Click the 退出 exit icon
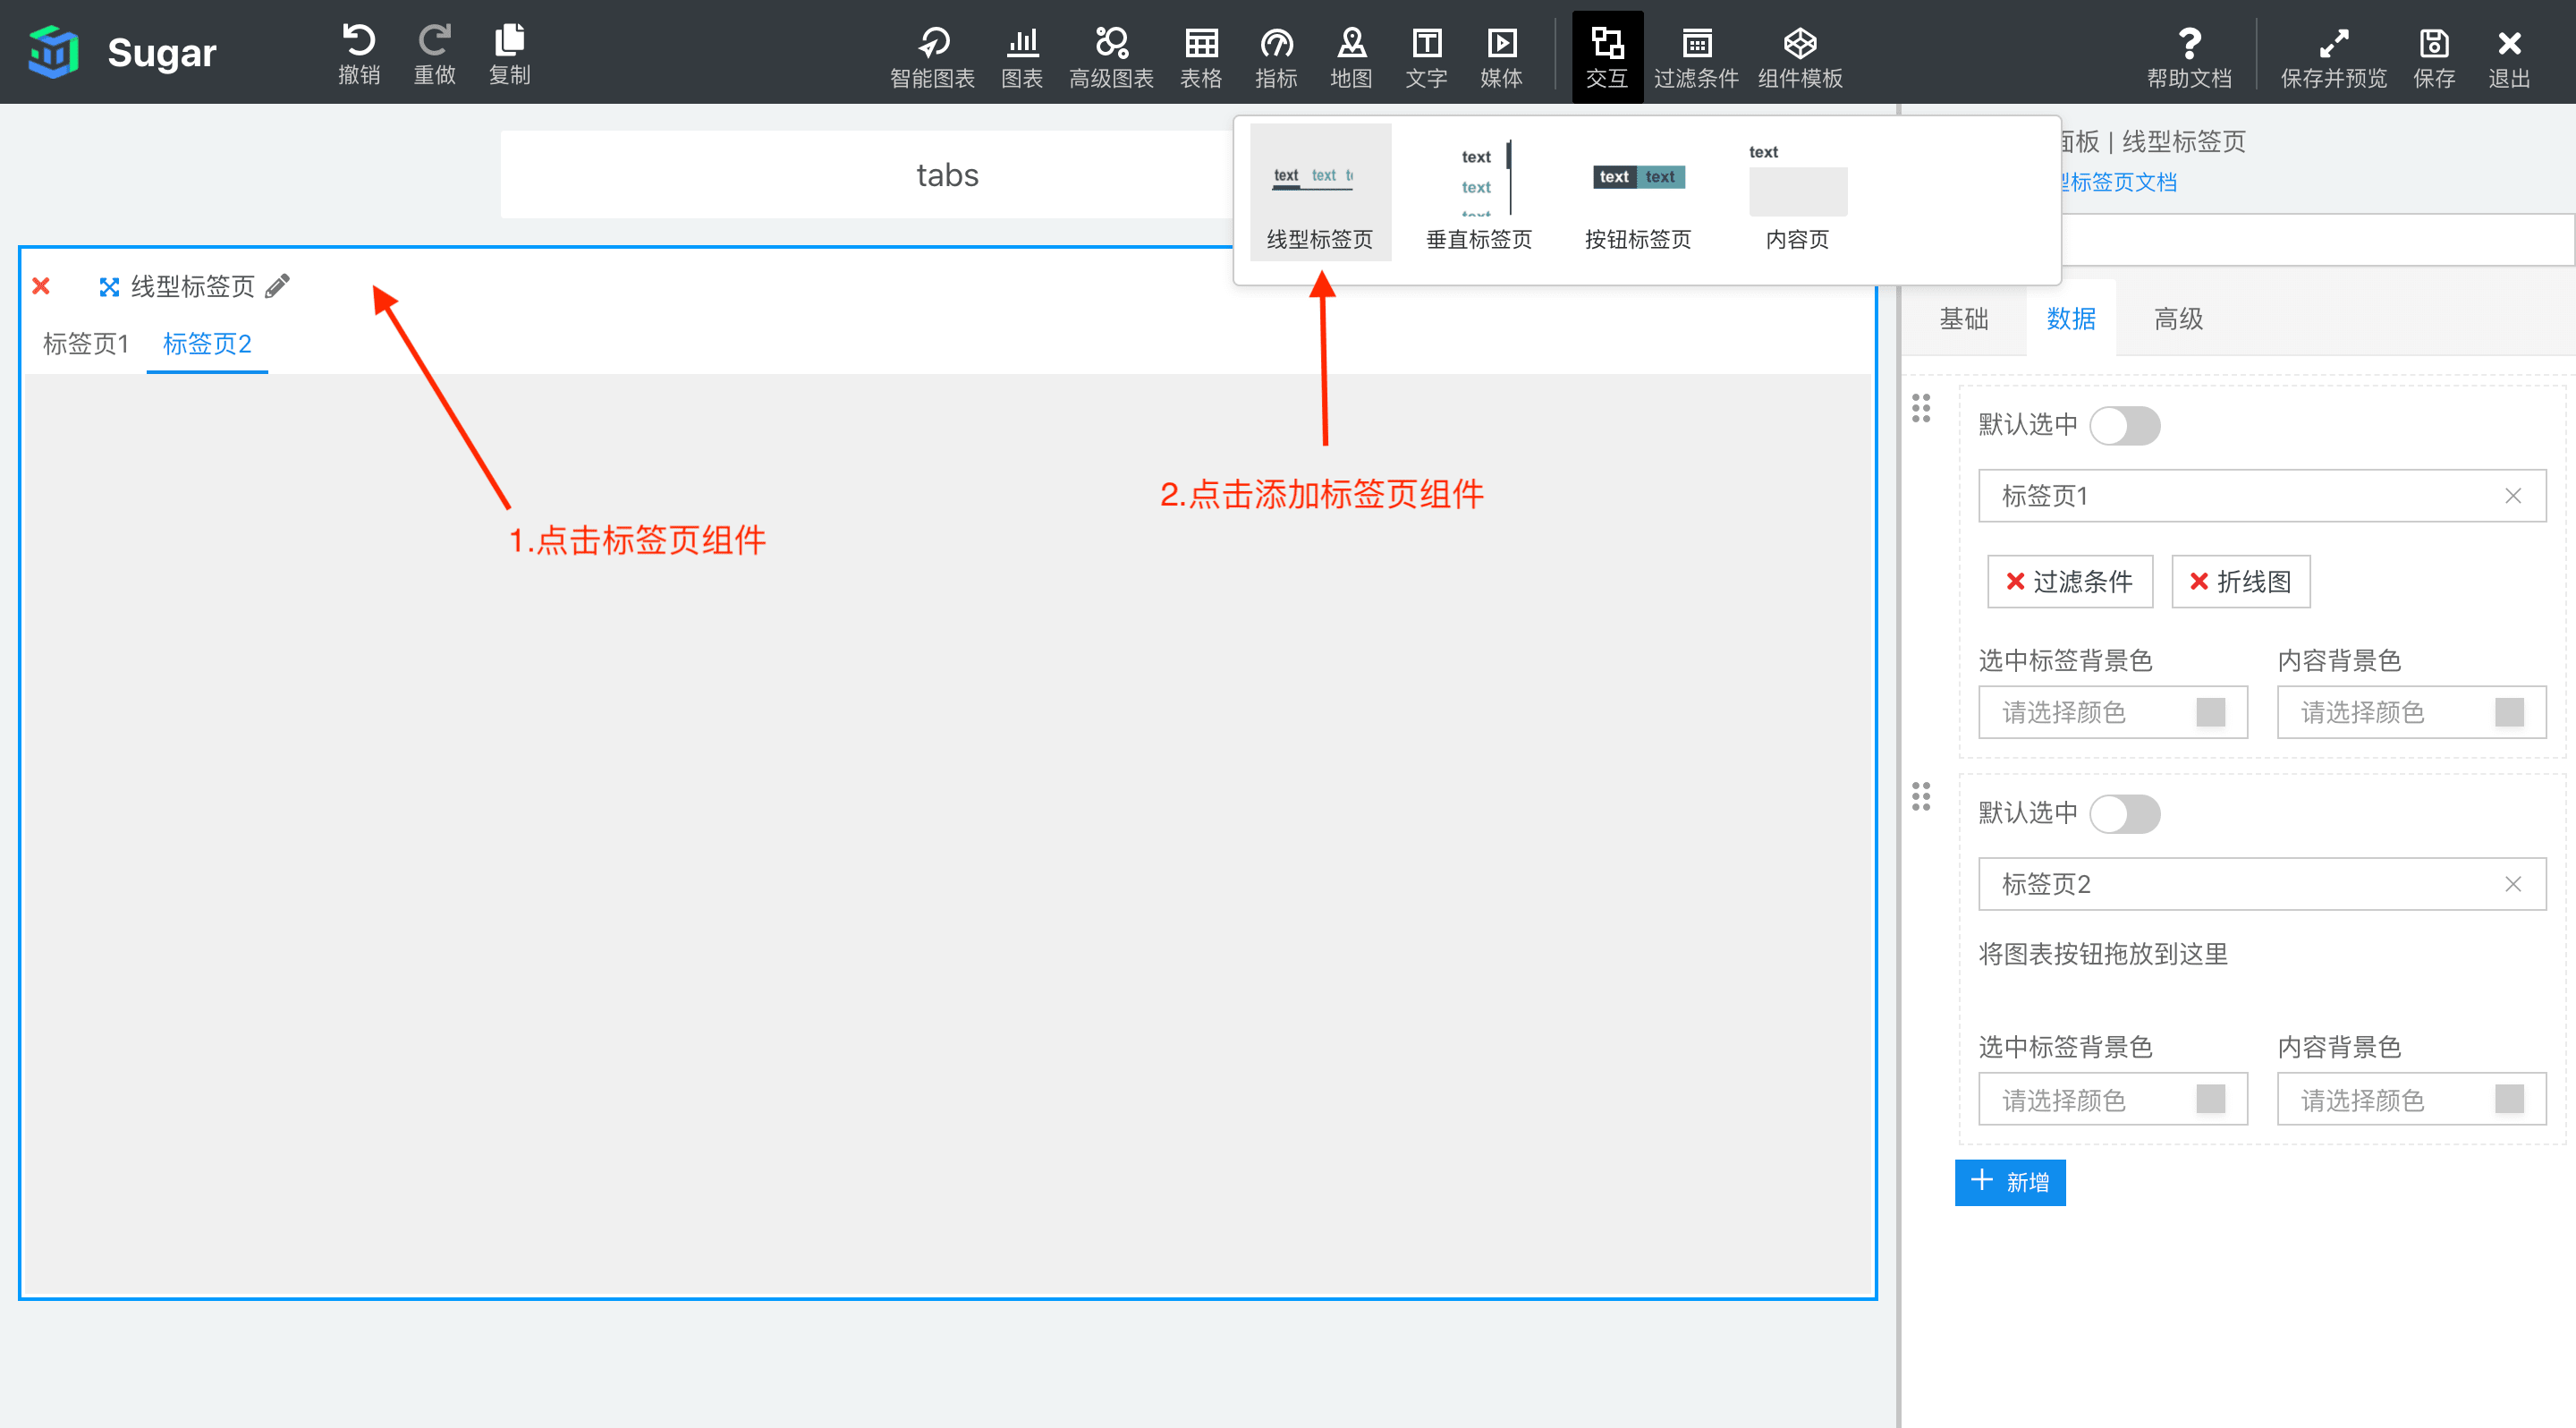This screenshot has height=1428, width=2576. coord(2509,57)
